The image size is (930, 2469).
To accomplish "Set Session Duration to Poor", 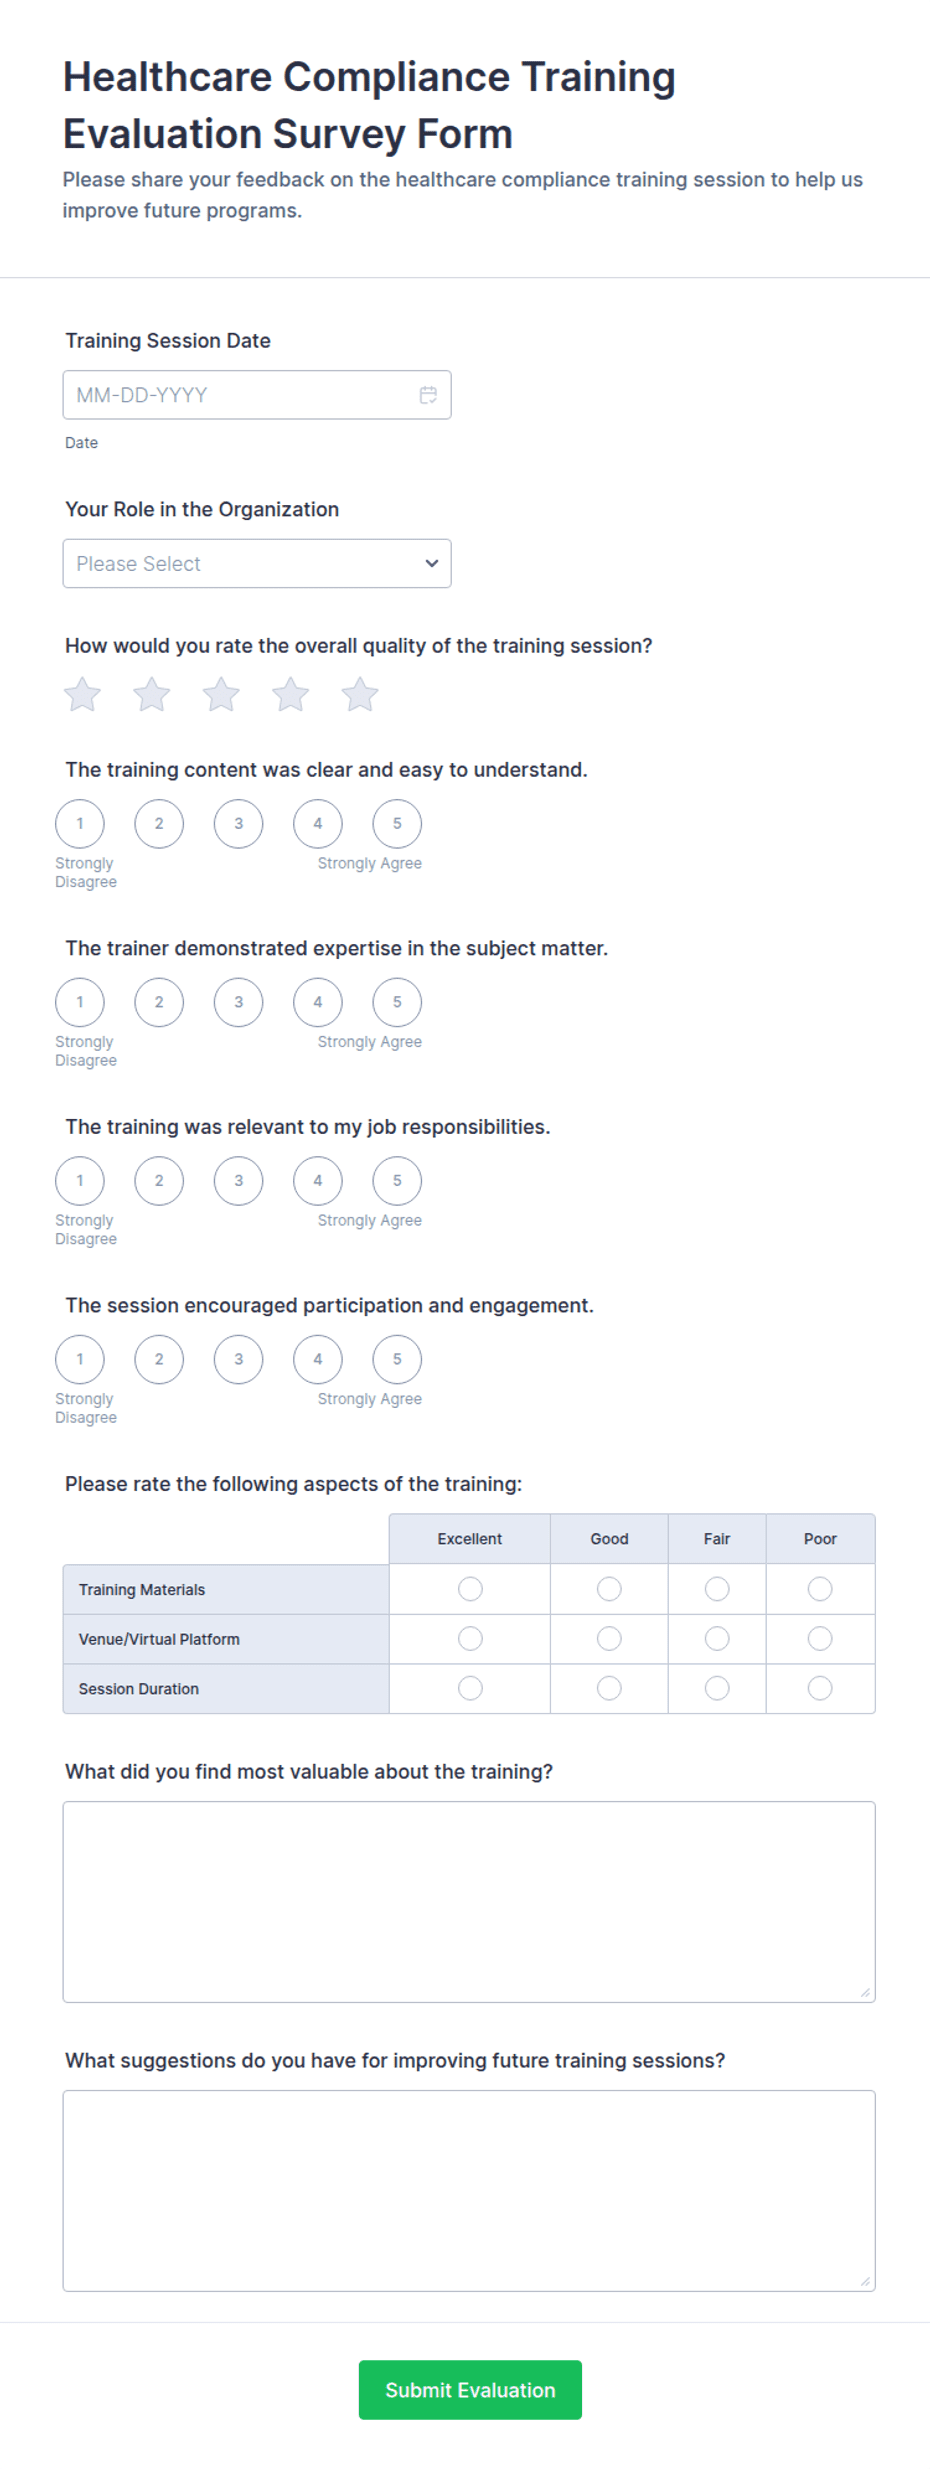I will (x=820, y=1688).
